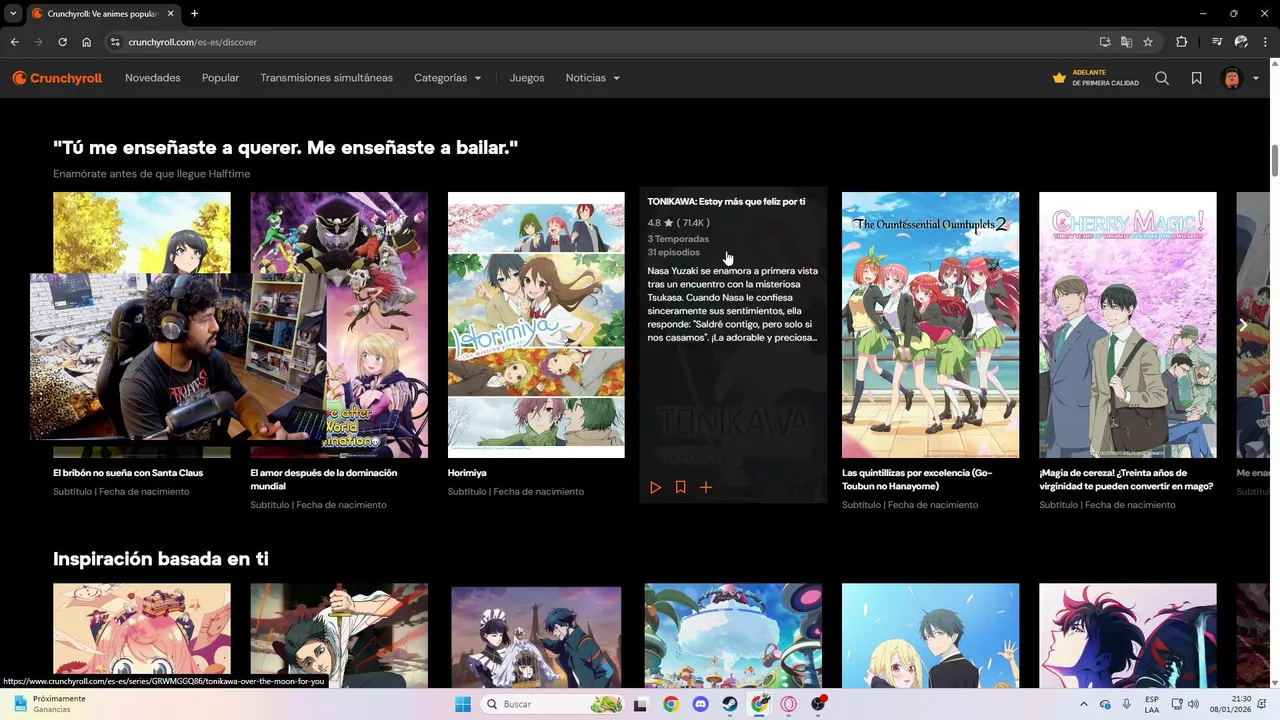Go to Transmisiones simultáneas
The width and height of the screenshot is (1280, 720).
(x=326, y=78)
